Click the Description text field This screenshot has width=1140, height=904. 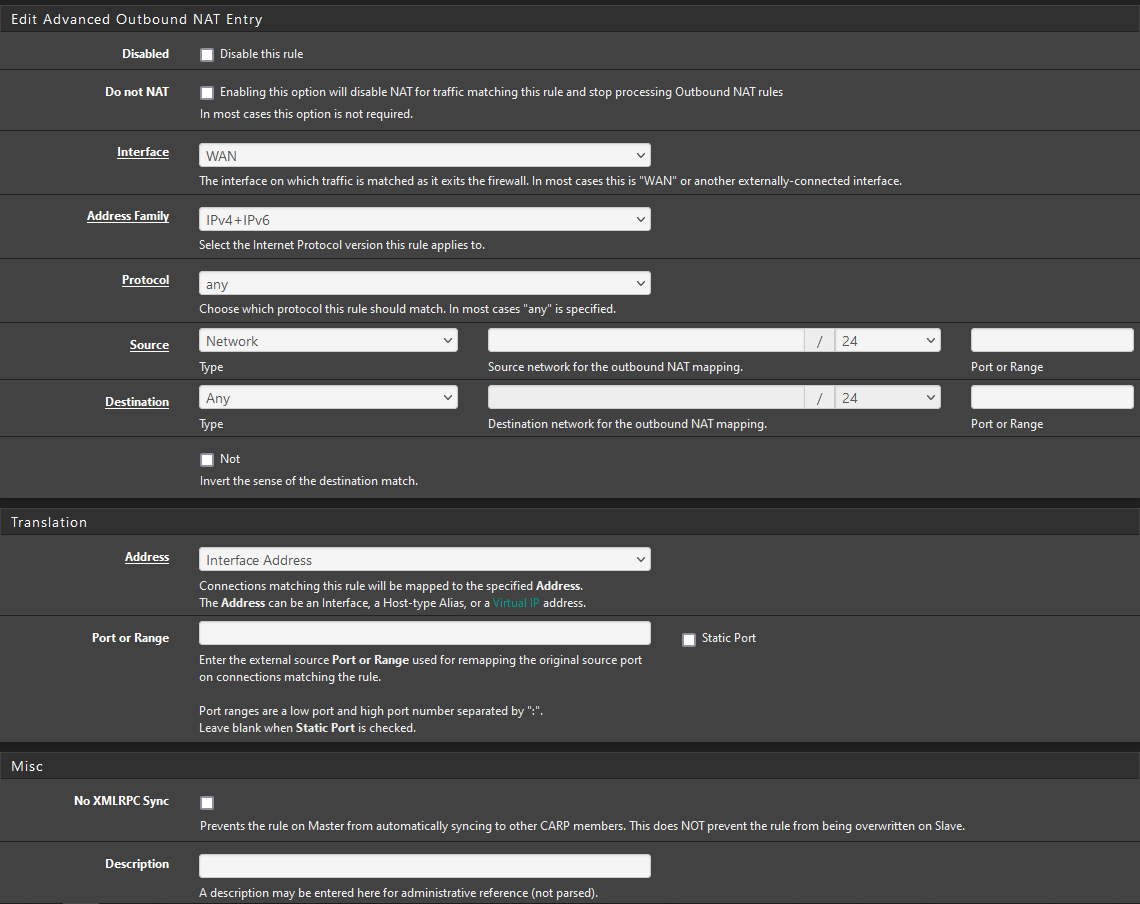point(425,866)
